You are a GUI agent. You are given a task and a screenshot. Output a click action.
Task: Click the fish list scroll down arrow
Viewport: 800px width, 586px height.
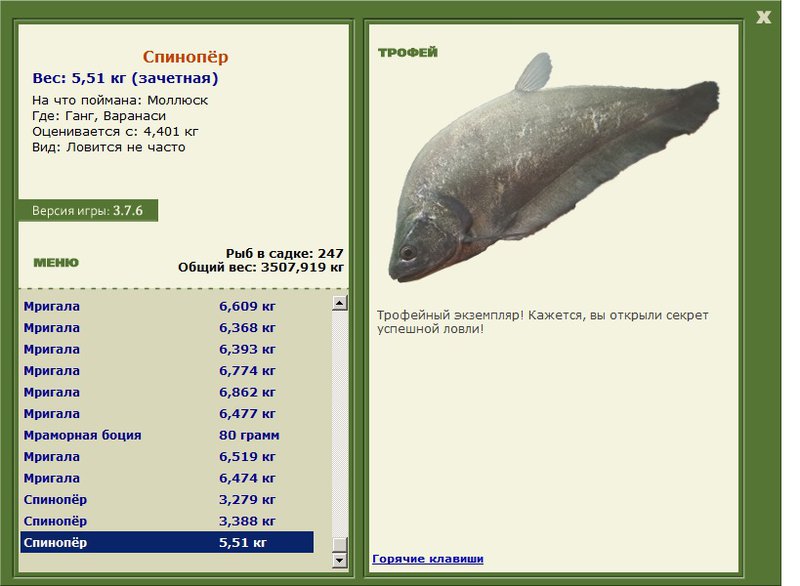click(x=339, y=560)
